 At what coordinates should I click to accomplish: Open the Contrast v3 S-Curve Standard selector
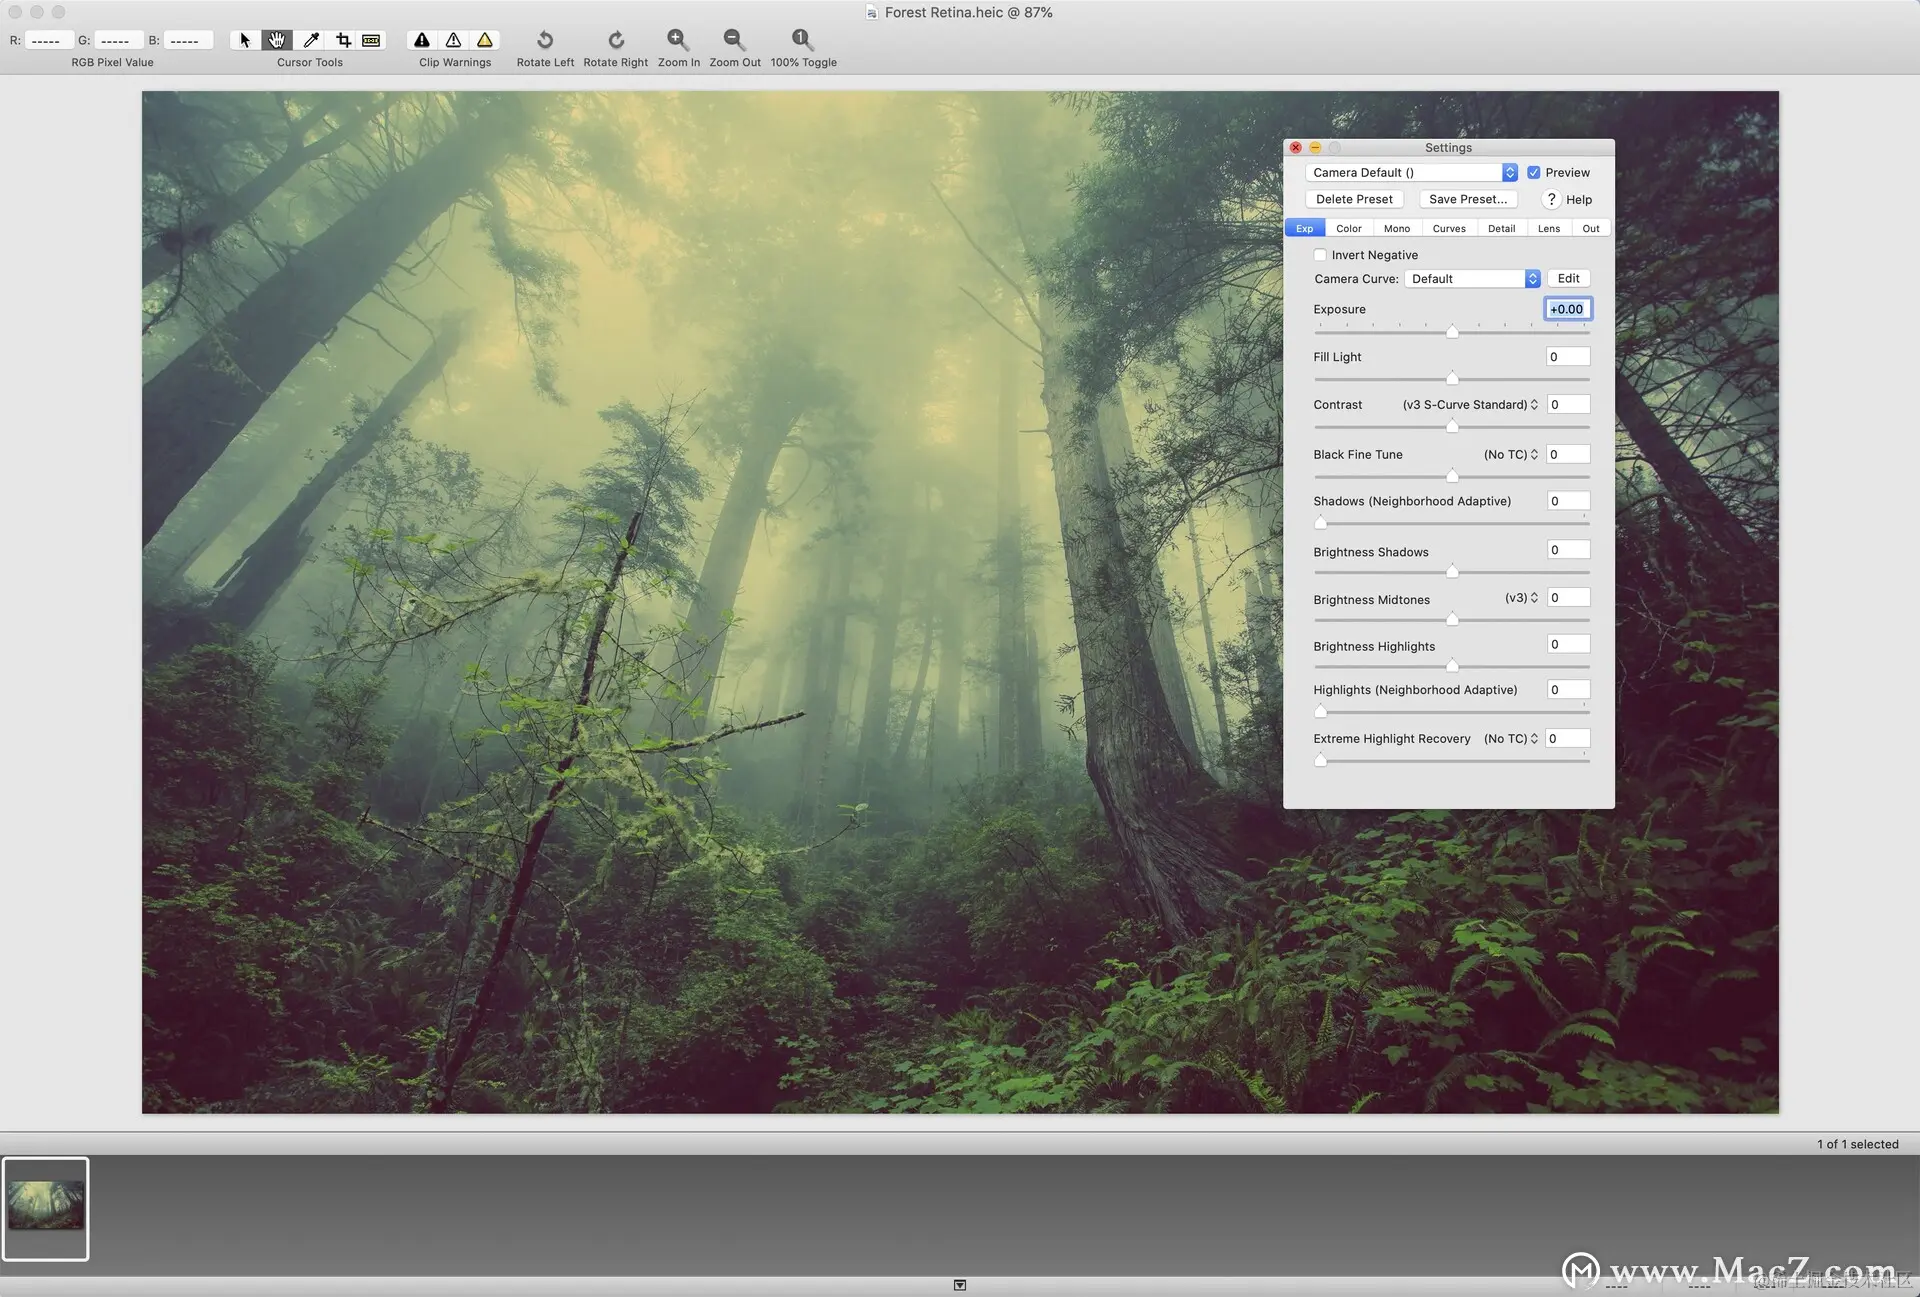click(1470, 405)
